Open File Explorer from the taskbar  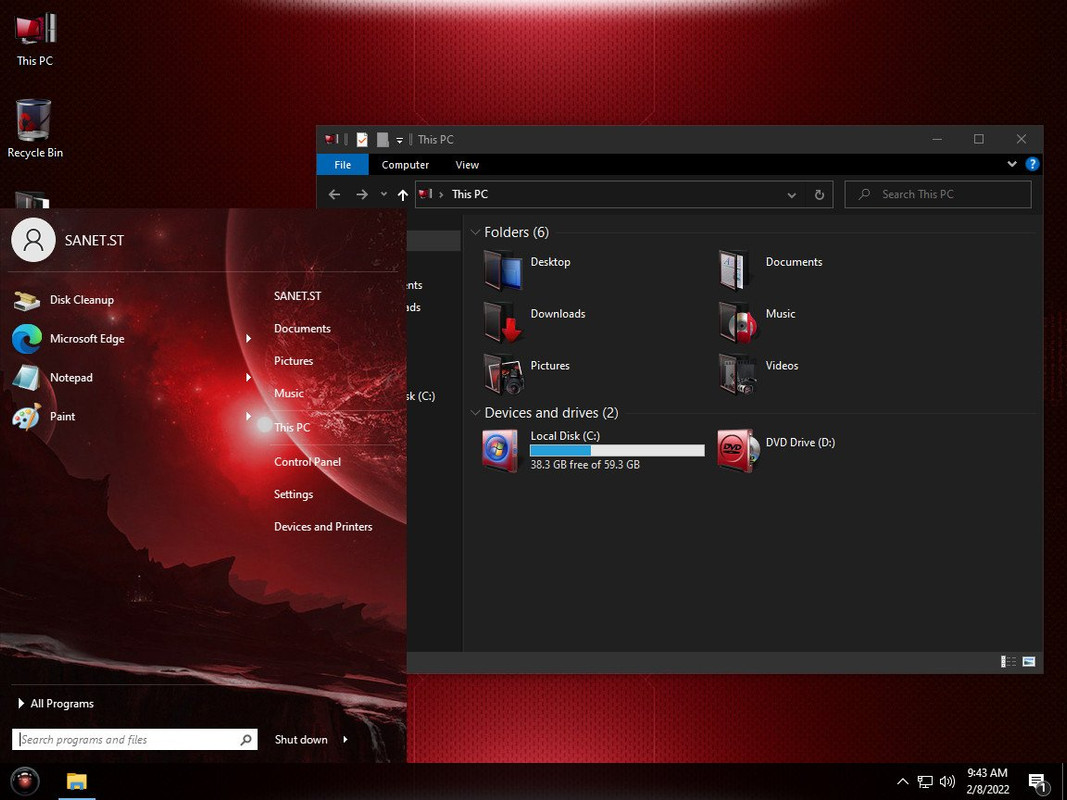tap(76, 781)
